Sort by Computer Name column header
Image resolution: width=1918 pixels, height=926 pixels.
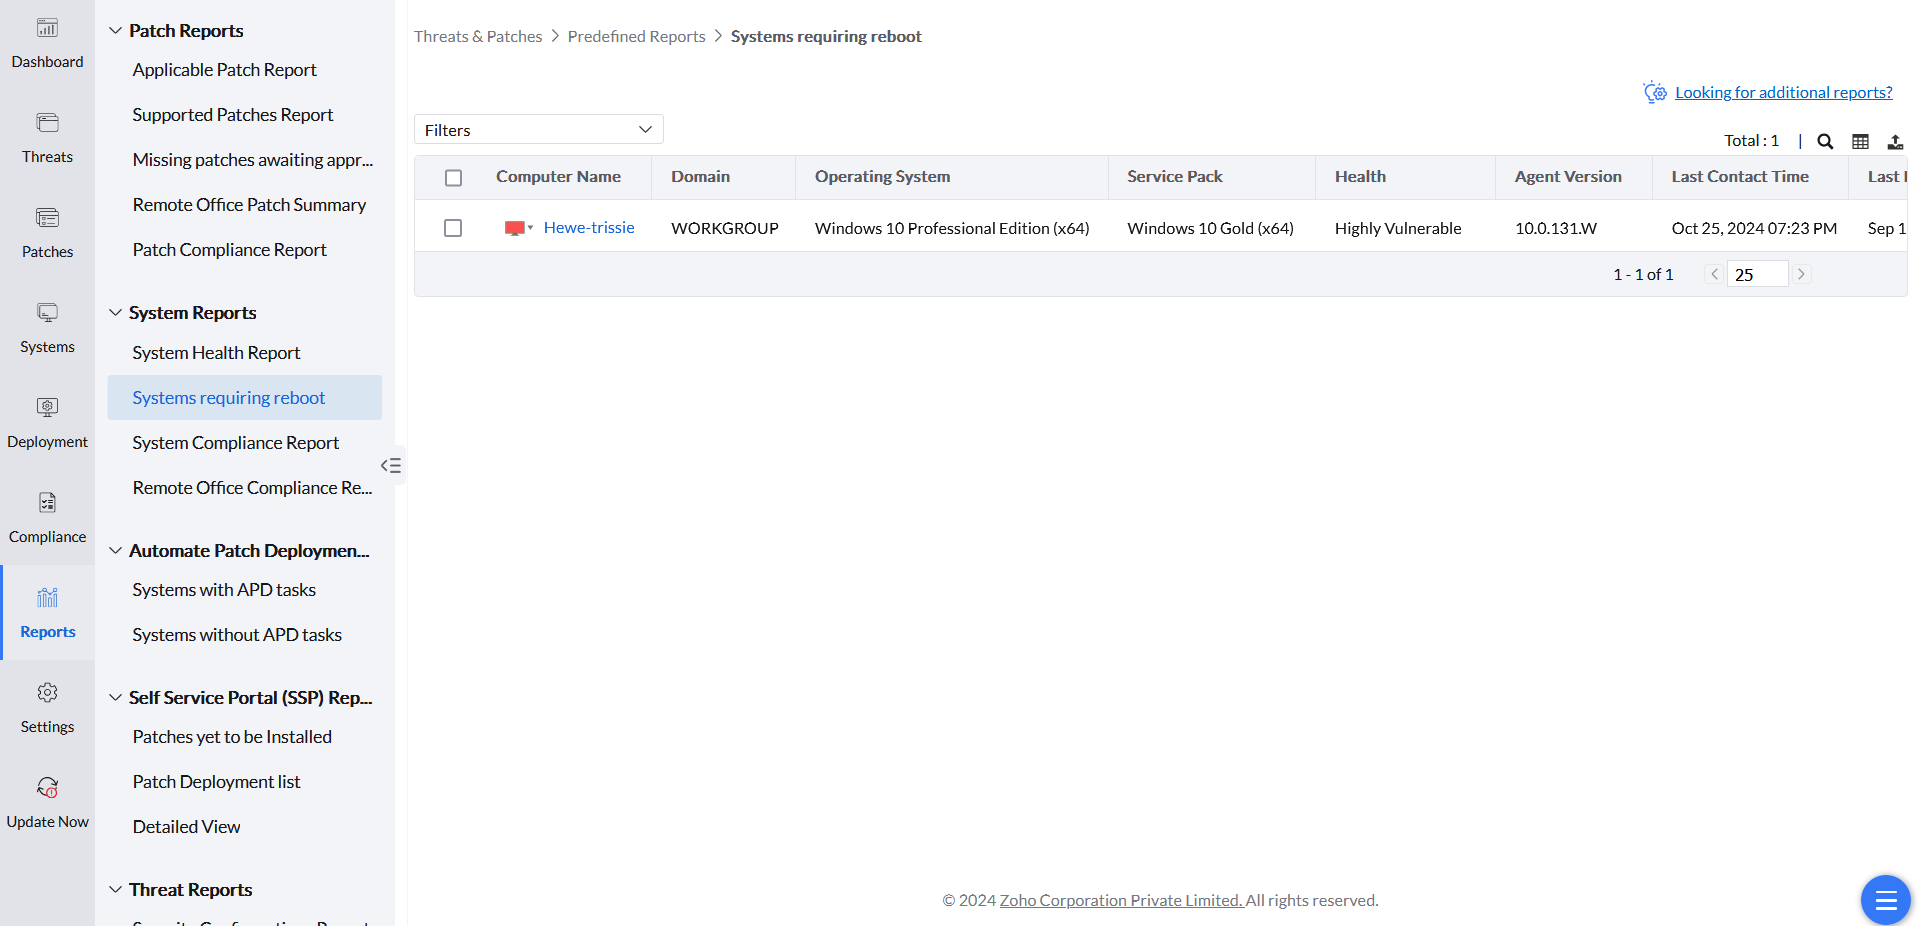pyautogui.click(x=558, y=177)
